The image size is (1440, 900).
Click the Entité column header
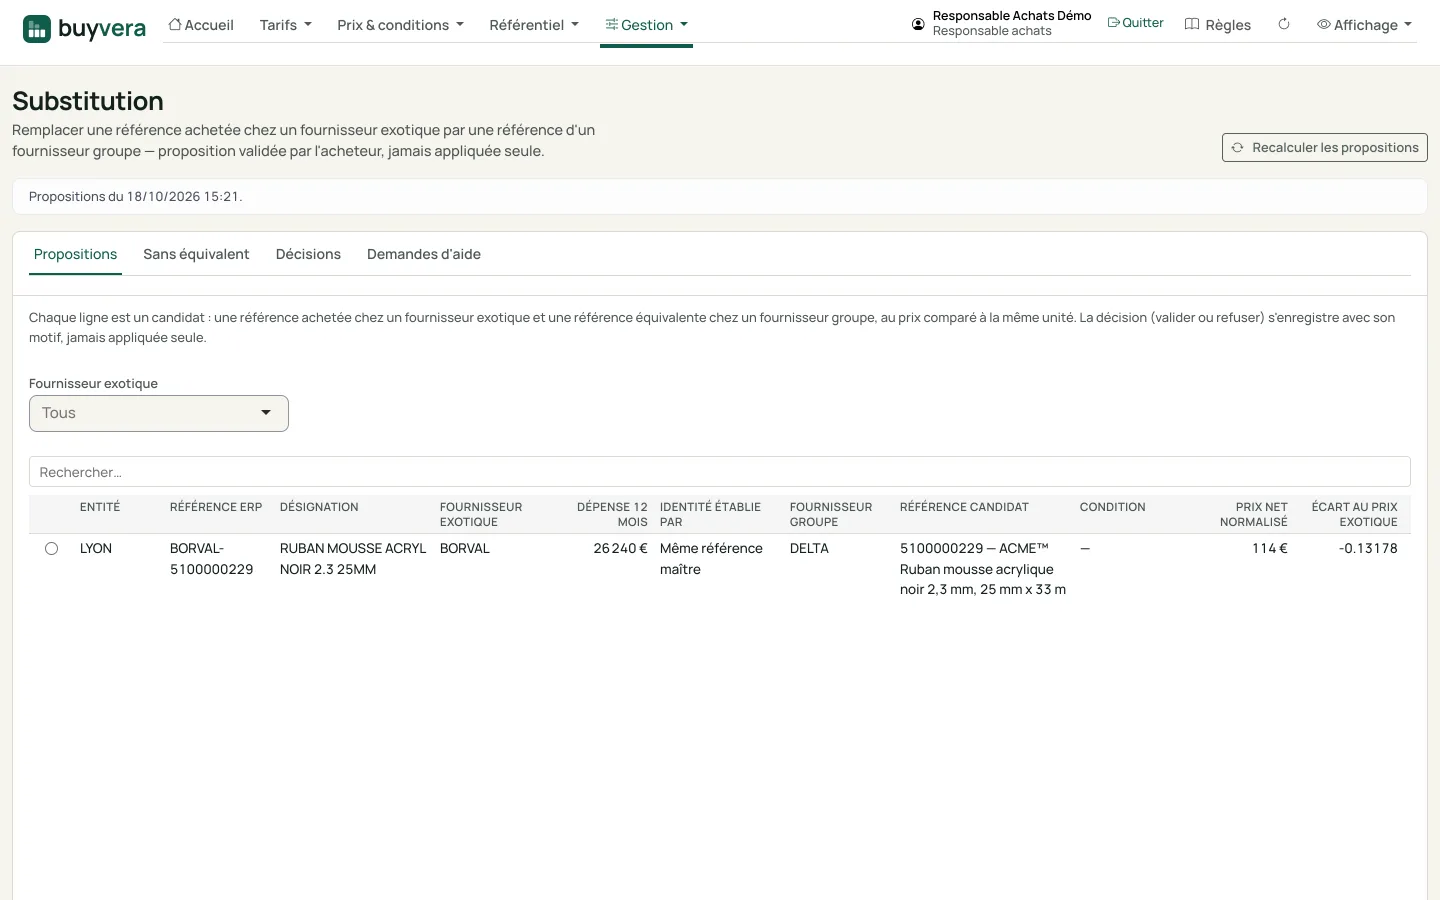100,507
